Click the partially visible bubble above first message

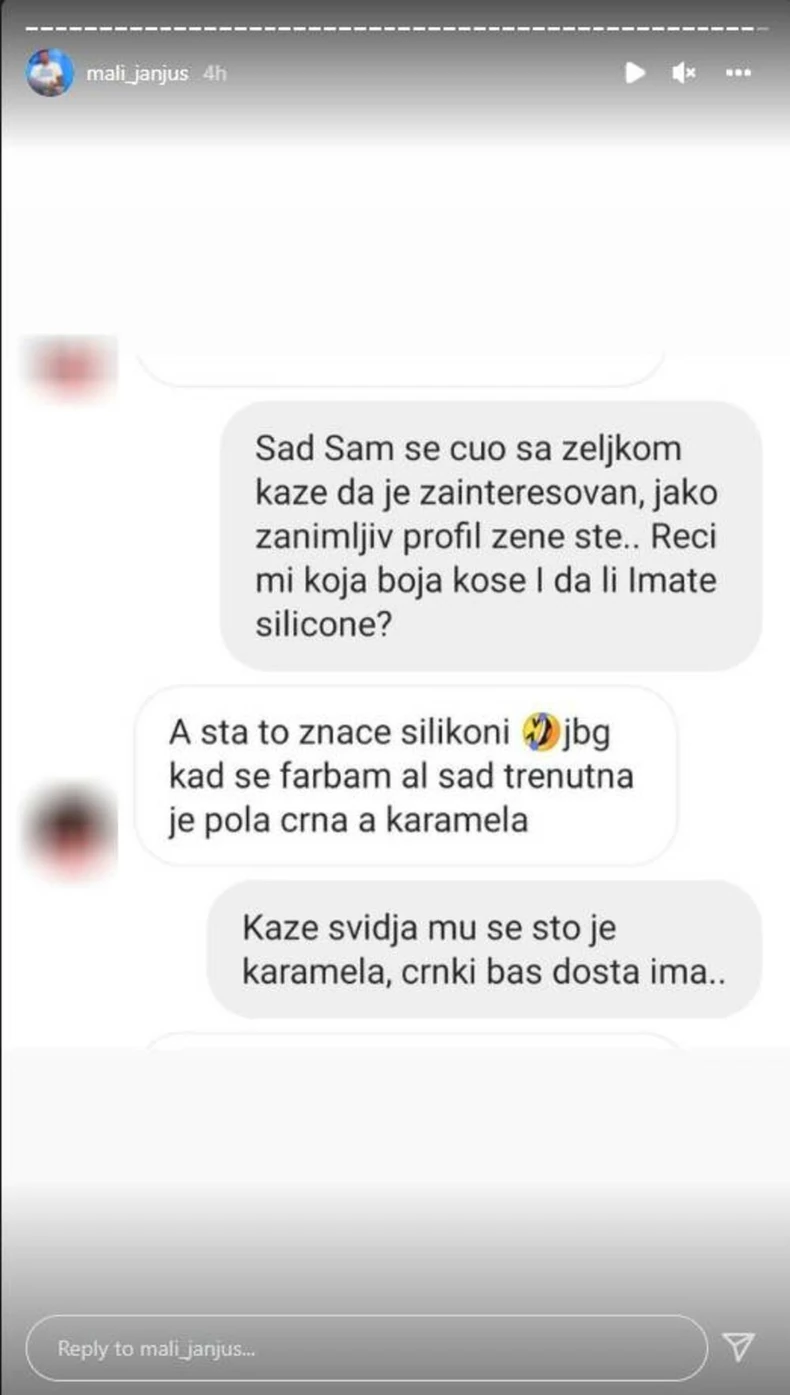400,368
